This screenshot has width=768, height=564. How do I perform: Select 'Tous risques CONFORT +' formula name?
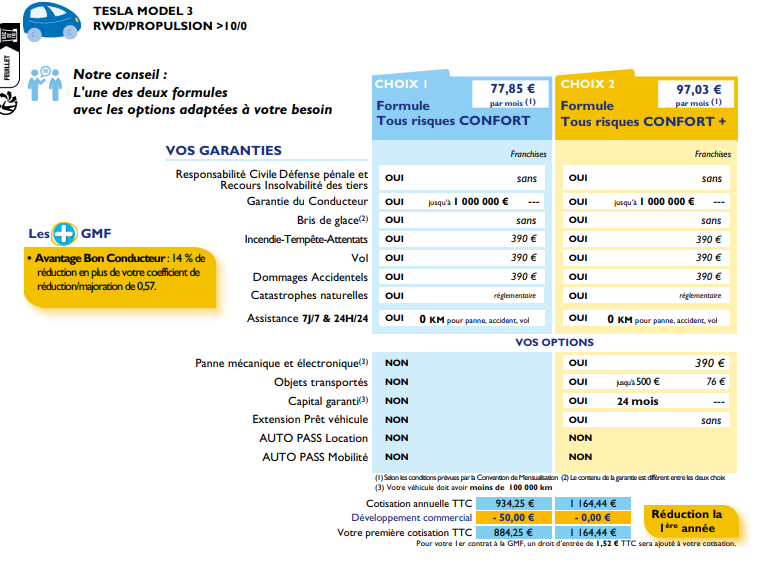643,122
